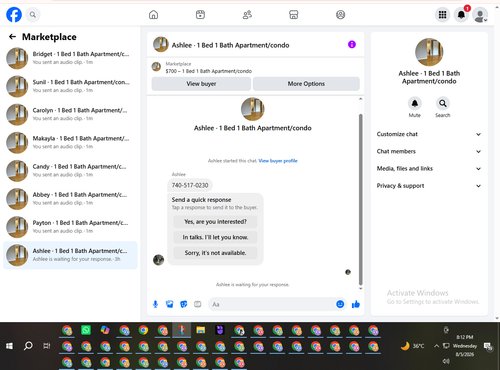
Task: Click the $700 listing summary text
Action: click(209, 71)
